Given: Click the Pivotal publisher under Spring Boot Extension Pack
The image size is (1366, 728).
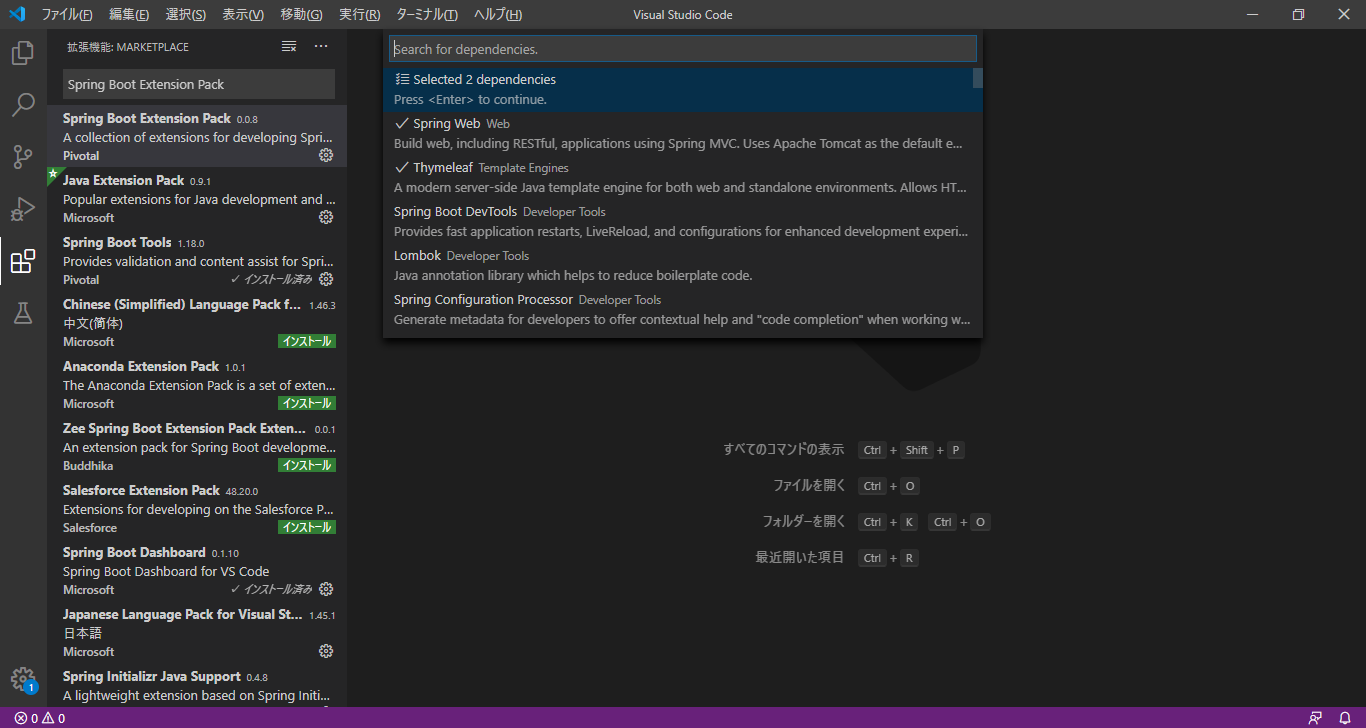Looking at the screenshot, I should pyautogui.click(x=81, y=156).
